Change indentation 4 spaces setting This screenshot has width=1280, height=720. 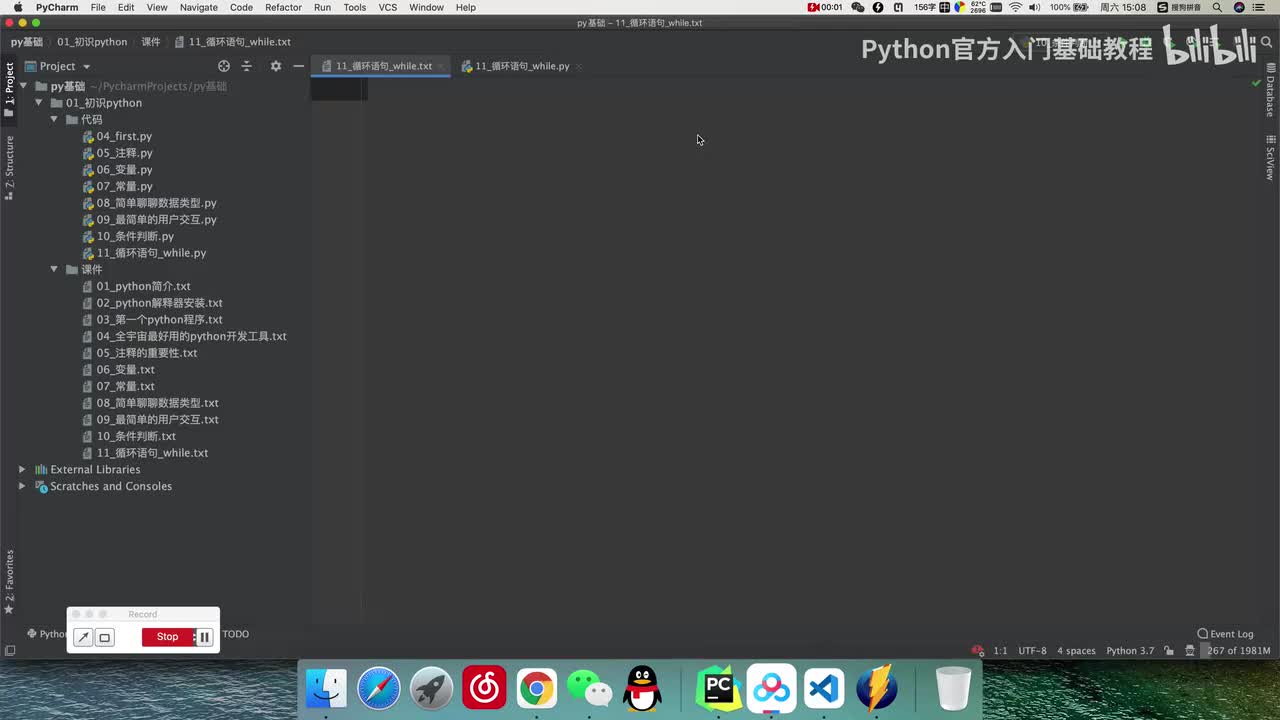coord(1076,651)
